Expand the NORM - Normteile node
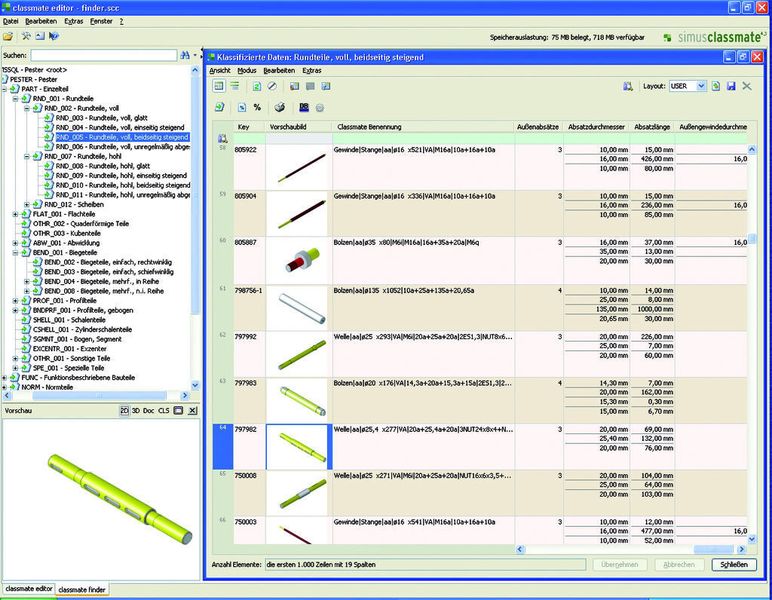The image size is (772, 600). (x=4, y=387)
